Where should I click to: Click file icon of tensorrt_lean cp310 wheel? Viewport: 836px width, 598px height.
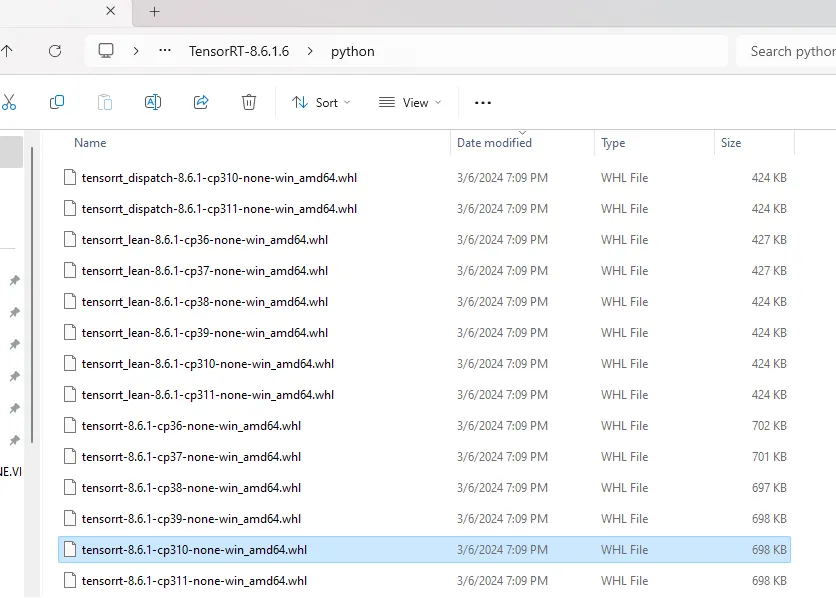70,363
